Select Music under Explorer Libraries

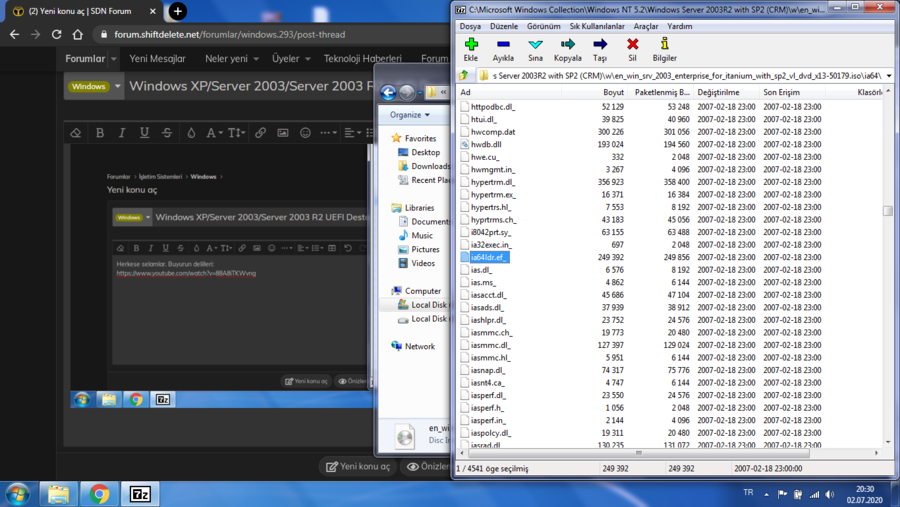(x=422, y=235)
